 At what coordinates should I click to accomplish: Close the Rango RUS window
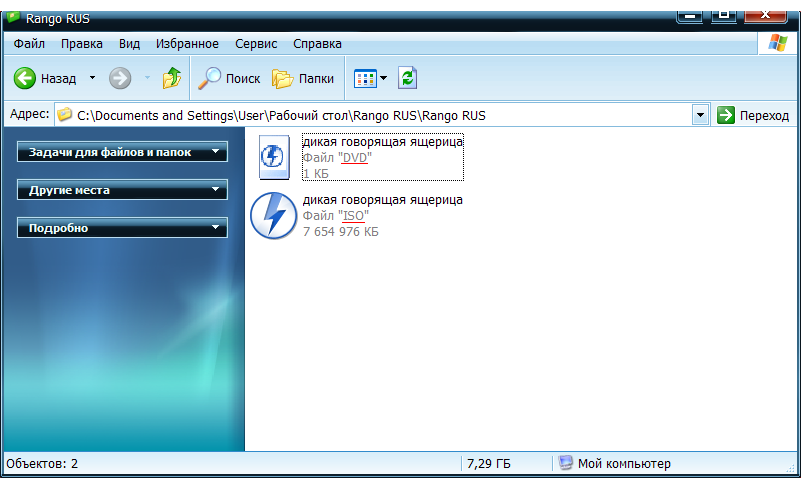click(765, 16)
